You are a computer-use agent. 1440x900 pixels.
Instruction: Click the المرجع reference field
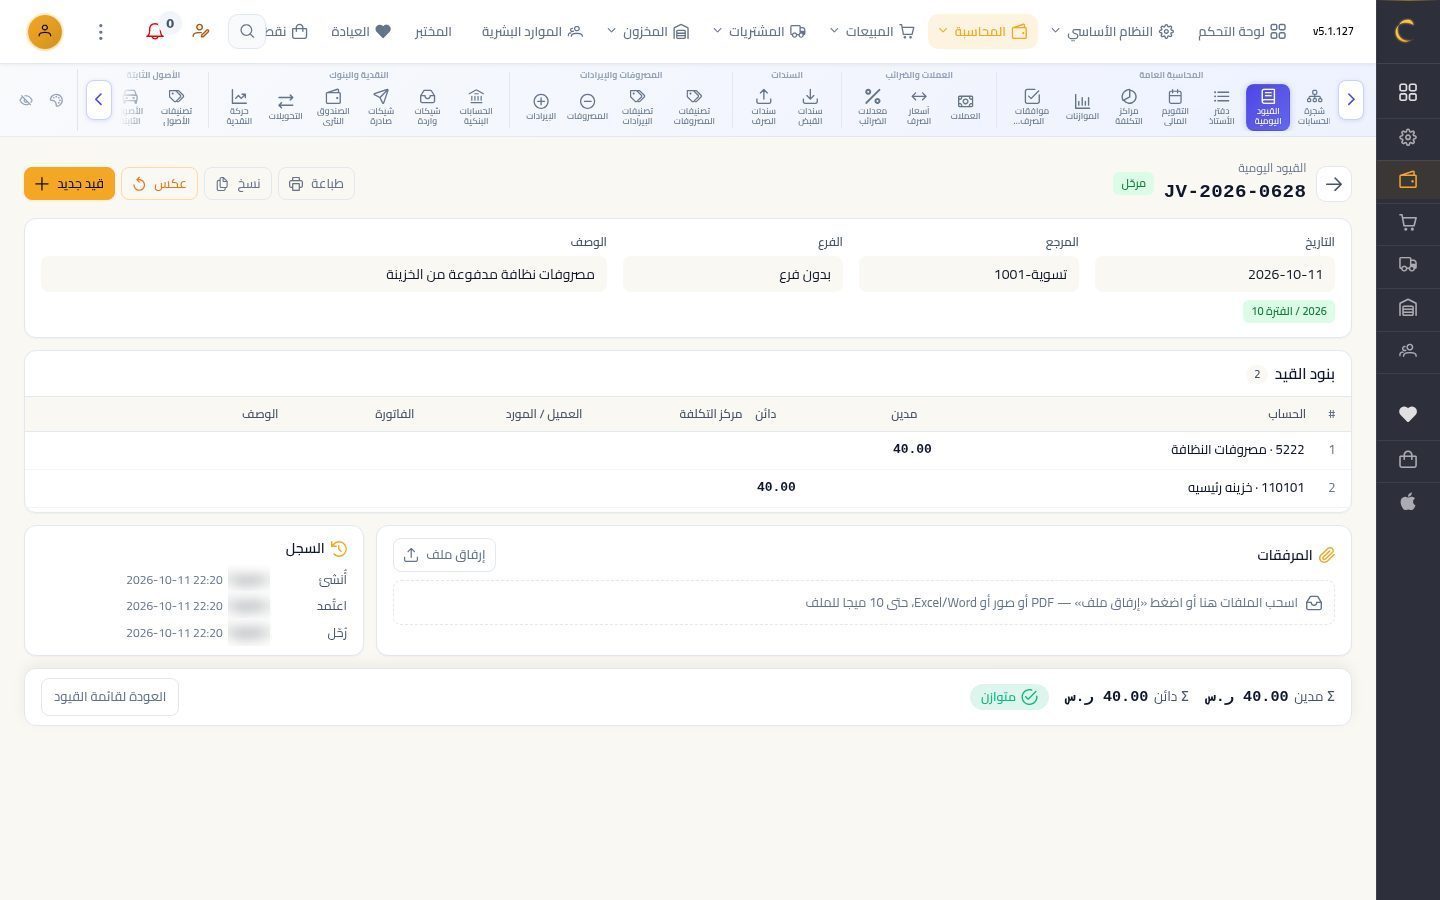click(x=968, y=274)
